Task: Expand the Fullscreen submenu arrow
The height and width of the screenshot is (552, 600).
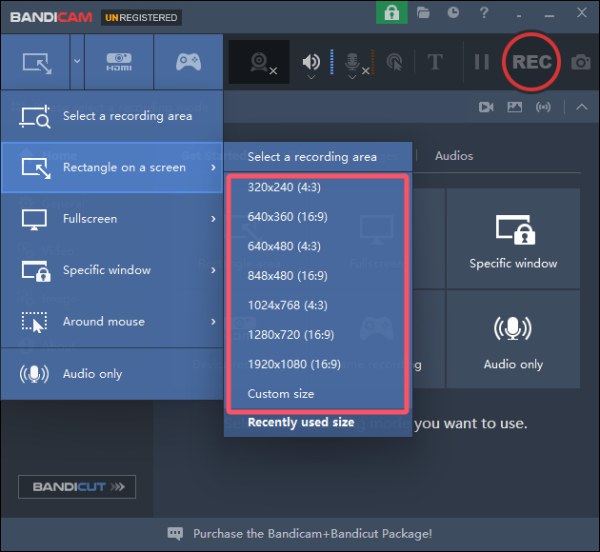Action: 213,219
